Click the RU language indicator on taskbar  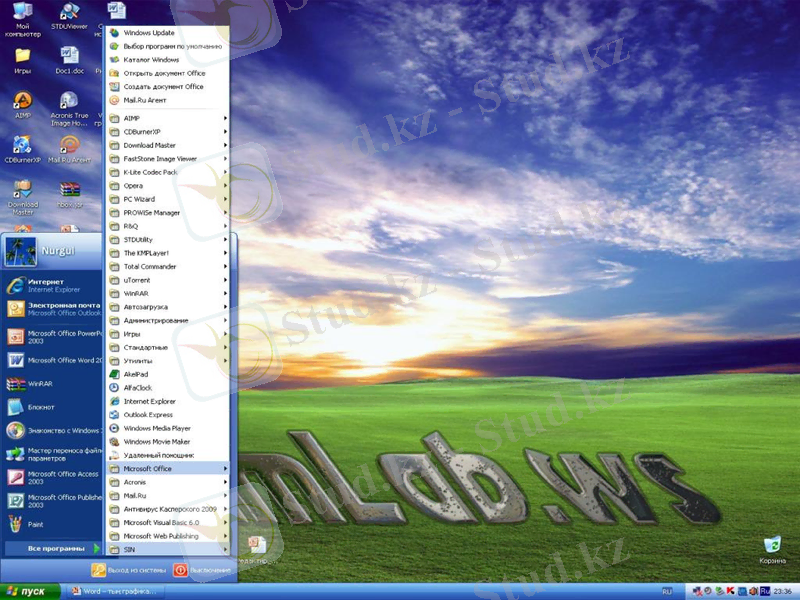click(x=667, y=592)
